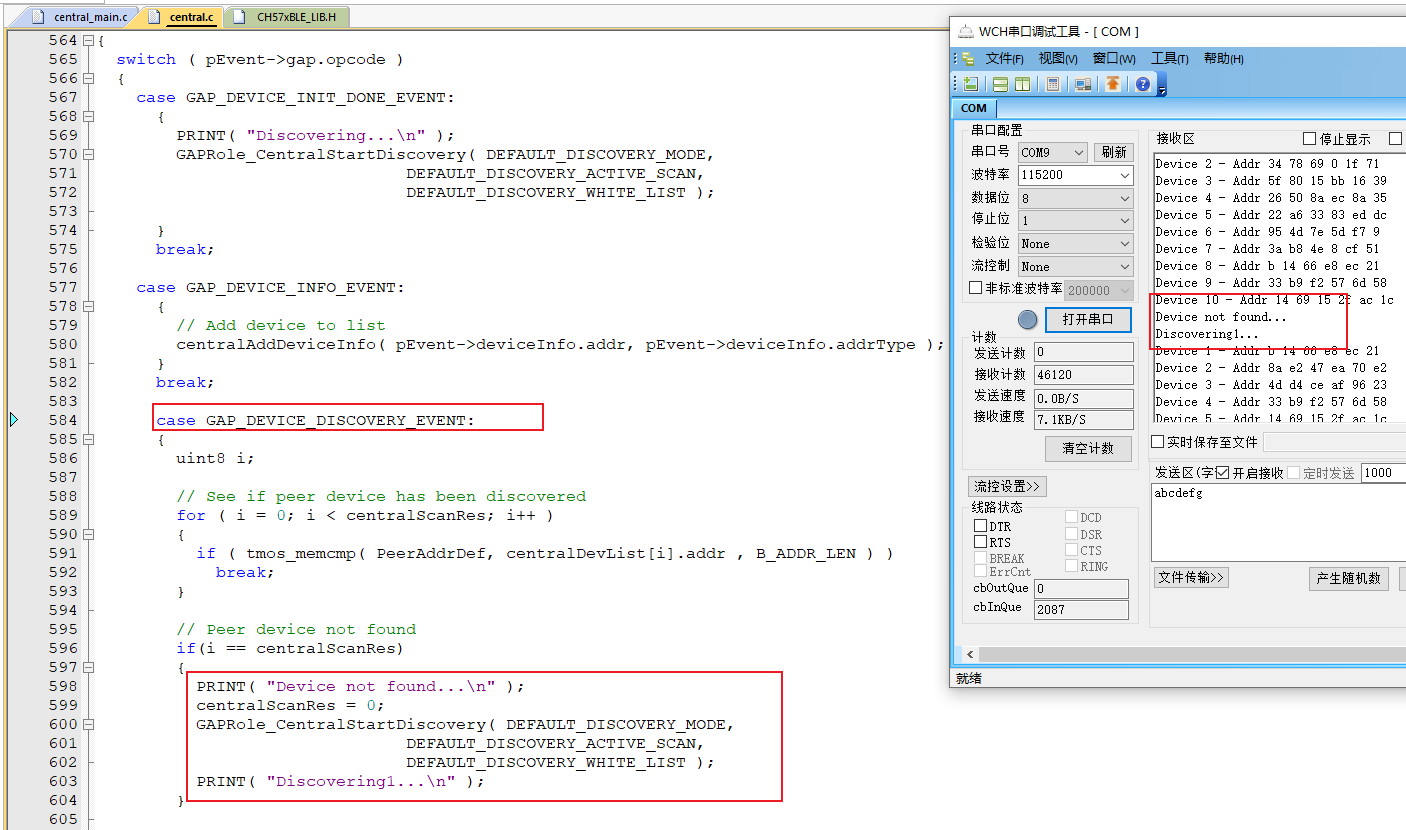The height and width of the screenshot is (830, 1406).
Task: Open the 停止位 dropdown showing 1
Action: click(x=1076, y=220)
